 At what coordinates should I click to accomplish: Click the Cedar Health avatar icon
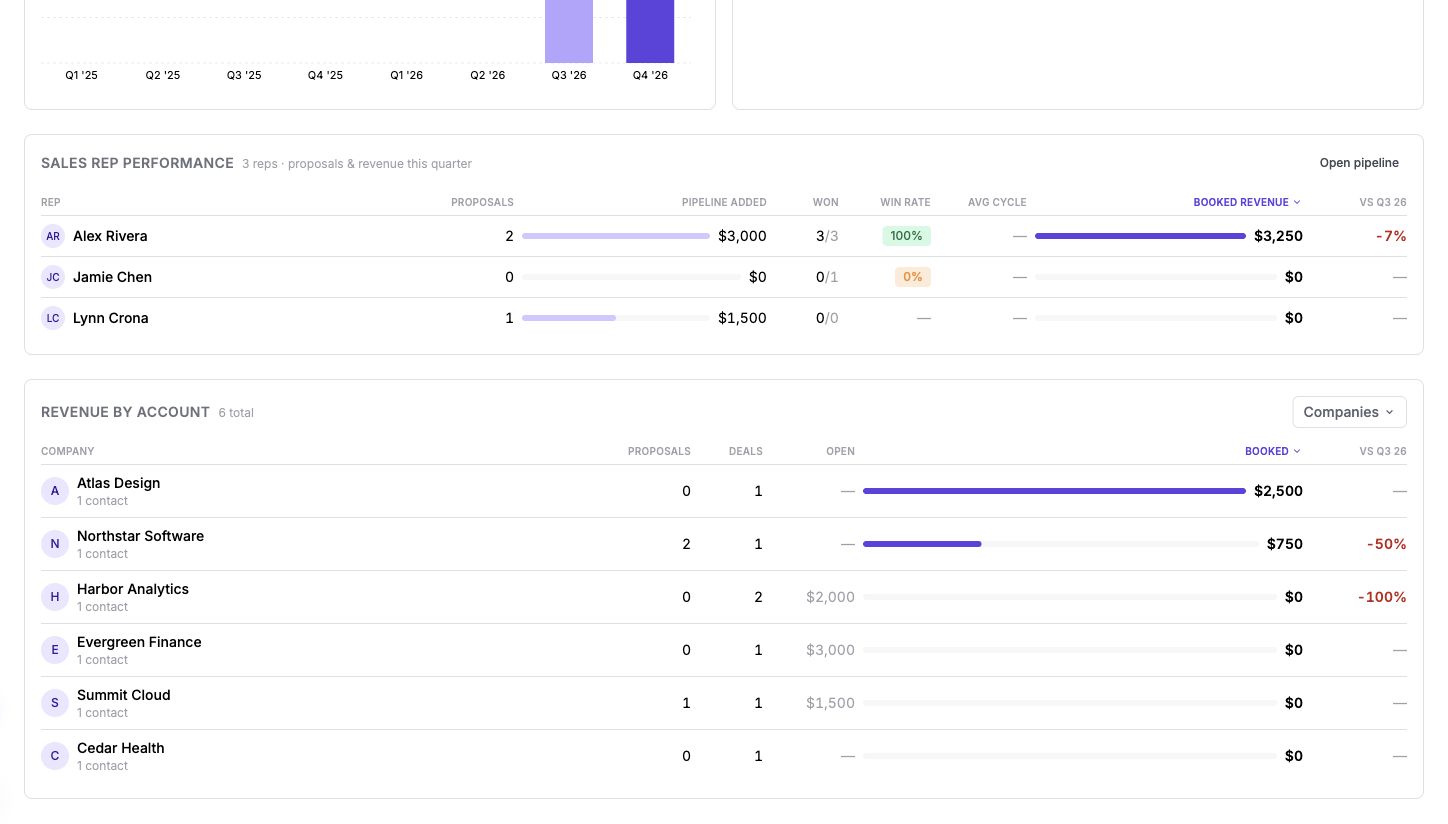tap(55, 756)
